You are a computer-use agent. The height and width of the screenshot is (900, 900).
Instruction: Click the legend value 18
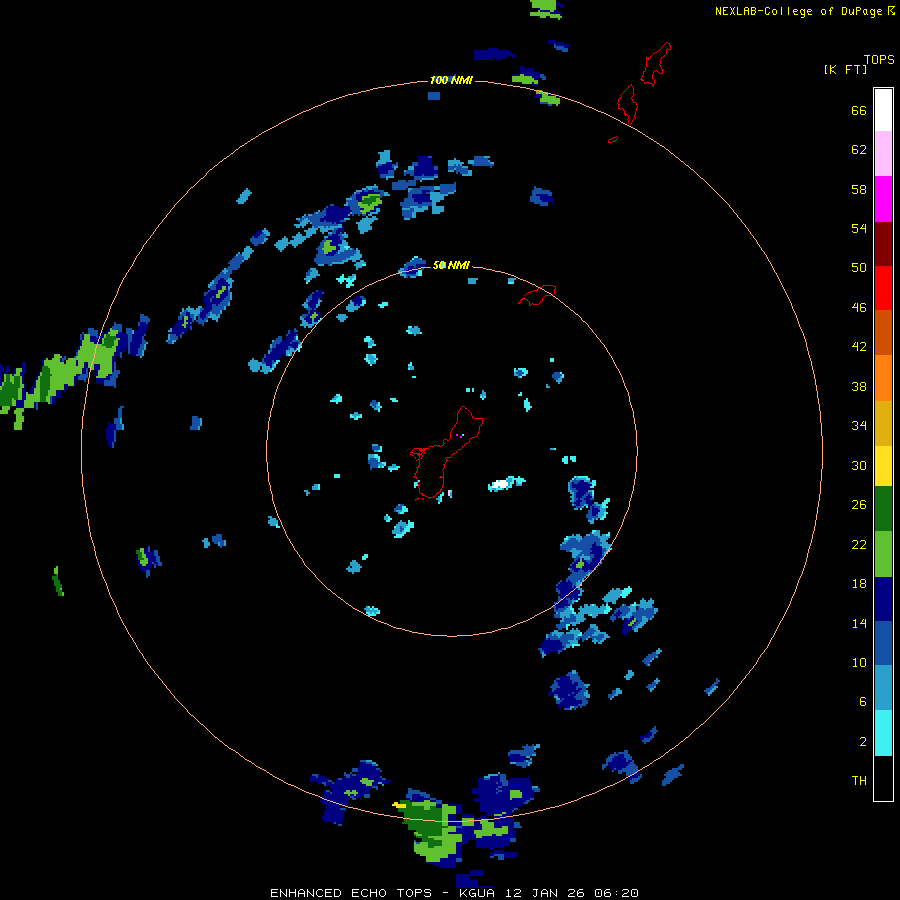pyautogui.click(x=859, y=584)
